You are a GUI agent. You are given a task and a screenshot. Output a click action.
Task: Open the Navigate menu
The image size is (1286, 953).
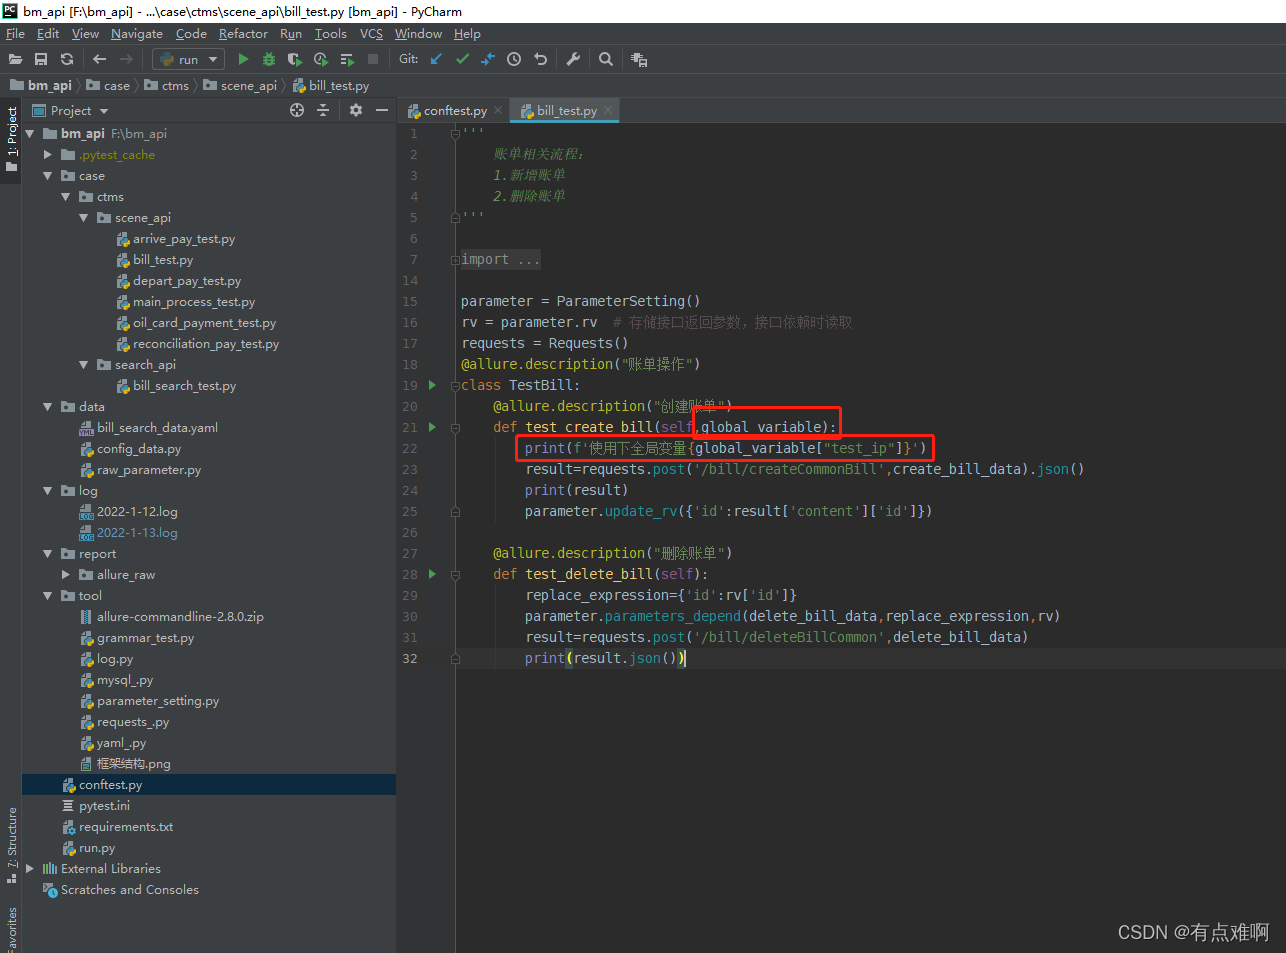[x=136, y=34]
